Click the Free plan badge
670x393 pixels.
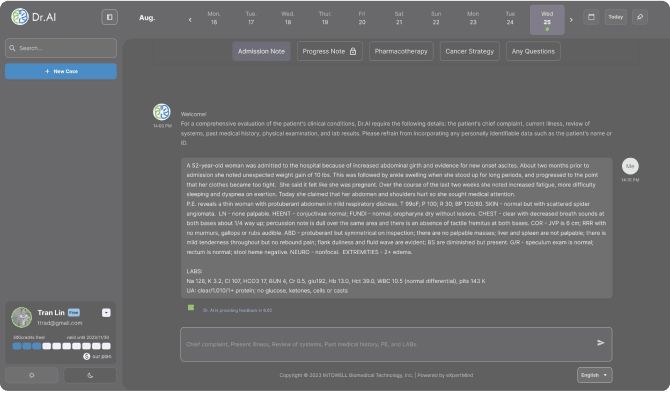[74, 313]
